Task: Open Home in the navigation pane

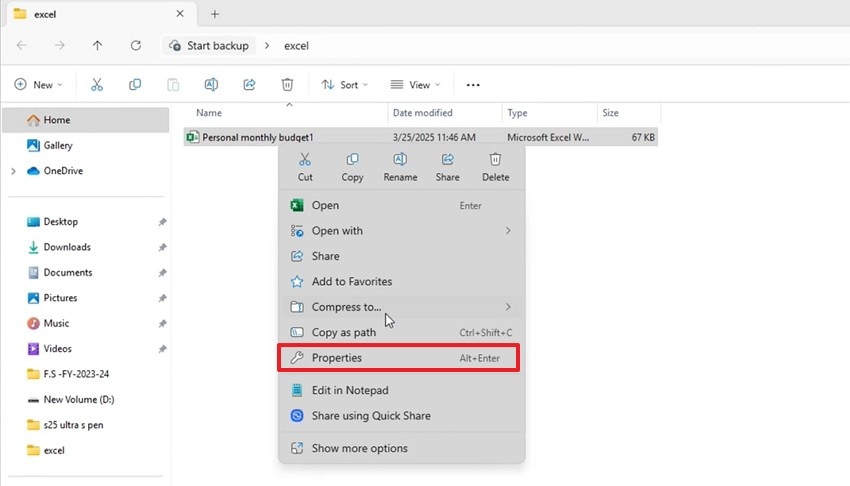Action: 86,120
